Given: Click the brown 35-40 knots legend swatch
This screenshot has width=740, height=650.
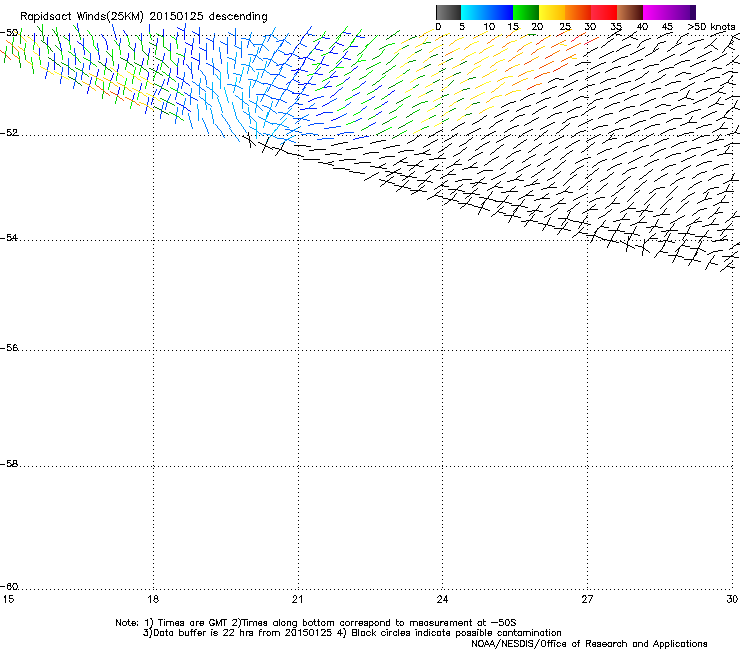Looking at the screenshot, I should click(x=630, y=12).
